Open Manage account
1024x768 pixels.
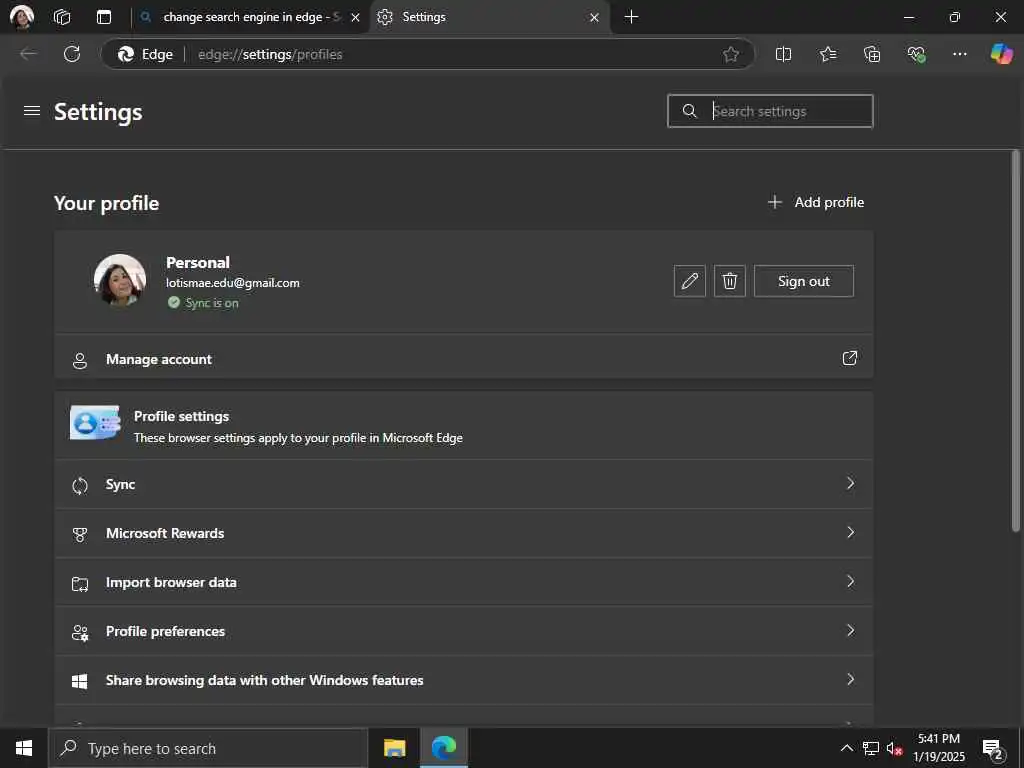tap(464, 359)
